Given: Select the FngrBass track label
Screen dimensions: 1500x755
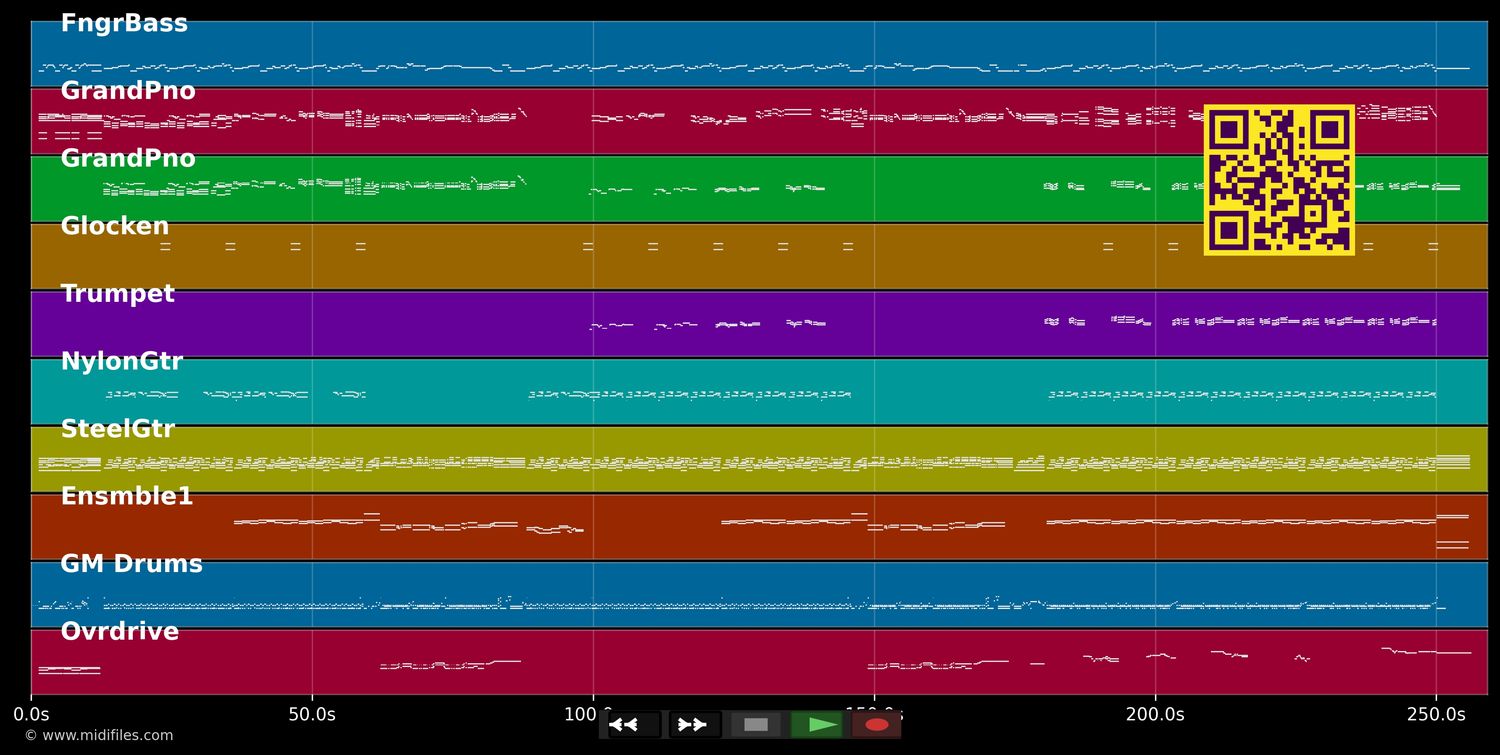Looking at the screenshot, I should [124, 24].
